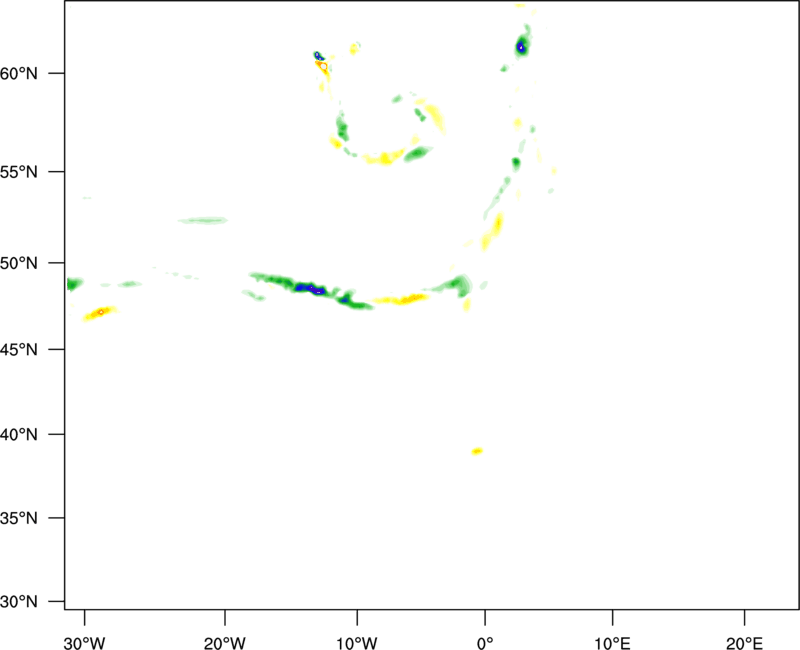Click the 30°N latitude label
800x650 pixels.
pos(19,602)
